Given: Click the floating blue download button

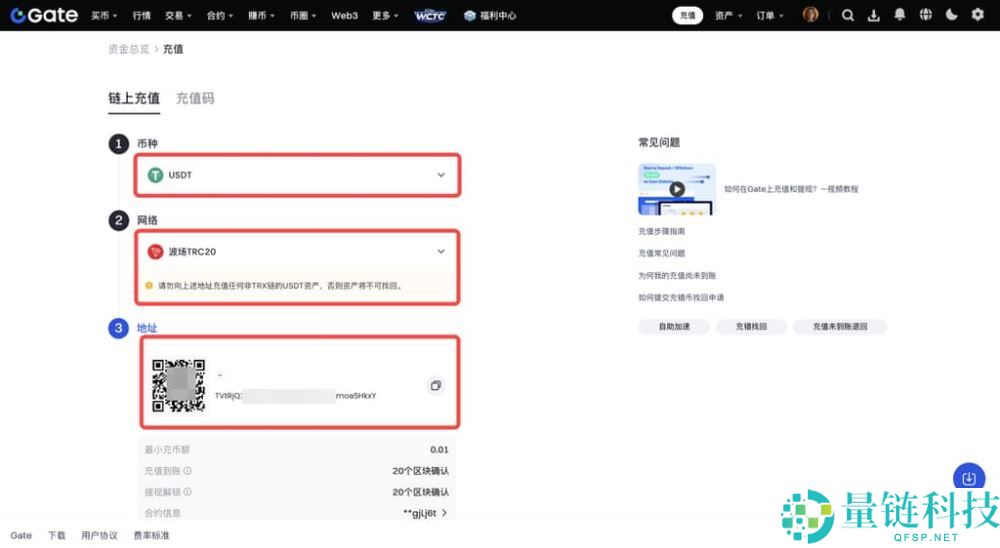Looking at the screenshot, I should pyautogui.click(x=969, y=478).
